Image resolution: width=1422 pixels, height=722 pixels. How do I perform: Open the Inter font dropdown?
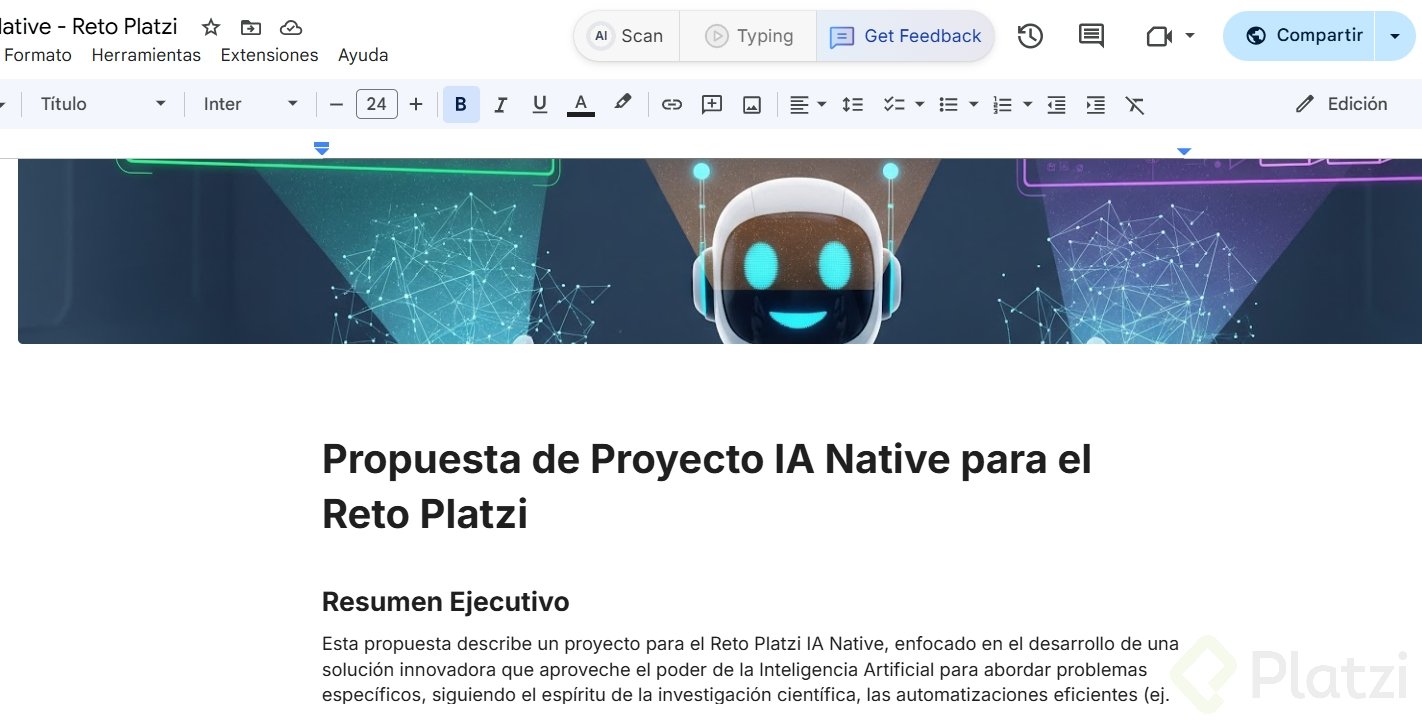[x=251, y=104]
